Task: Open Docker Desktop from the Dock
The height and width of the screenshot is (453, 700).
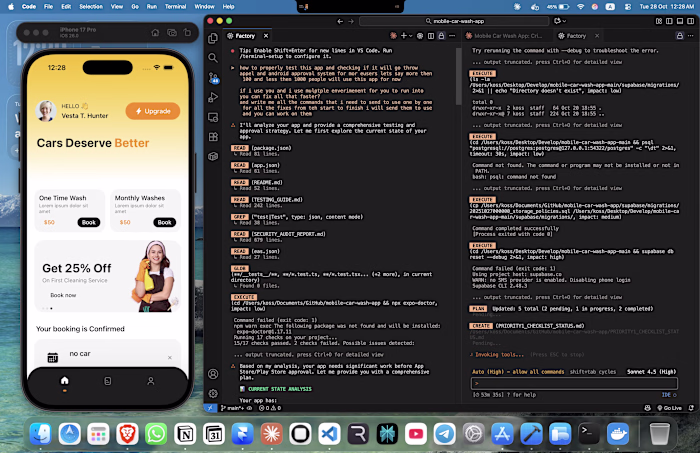Action: pos(618,433)
